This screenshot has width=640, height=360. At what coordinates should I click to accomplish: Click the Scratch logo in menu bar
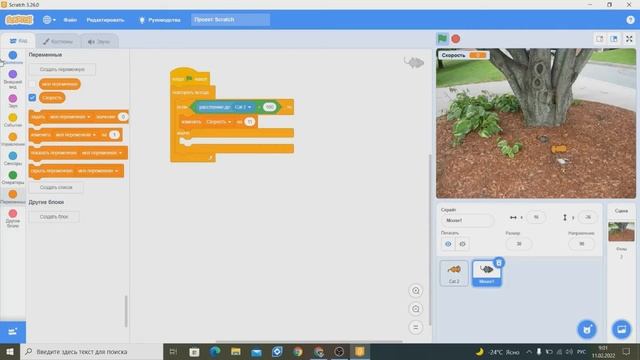[x=19, y=20]
